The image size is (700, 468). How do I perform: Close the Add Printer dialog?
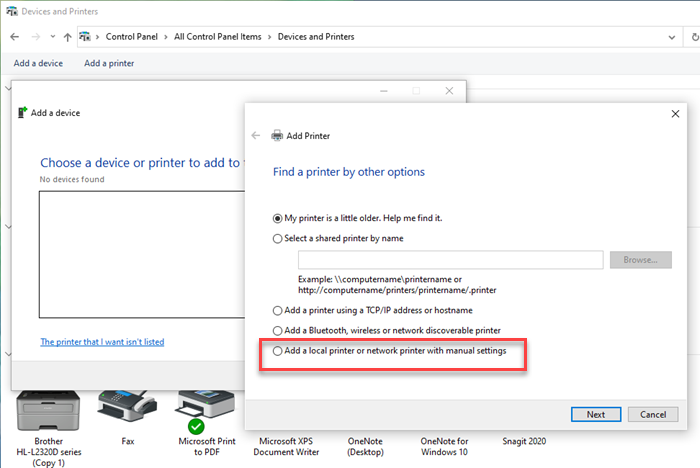pyautogui.click(x=675, y=113)
